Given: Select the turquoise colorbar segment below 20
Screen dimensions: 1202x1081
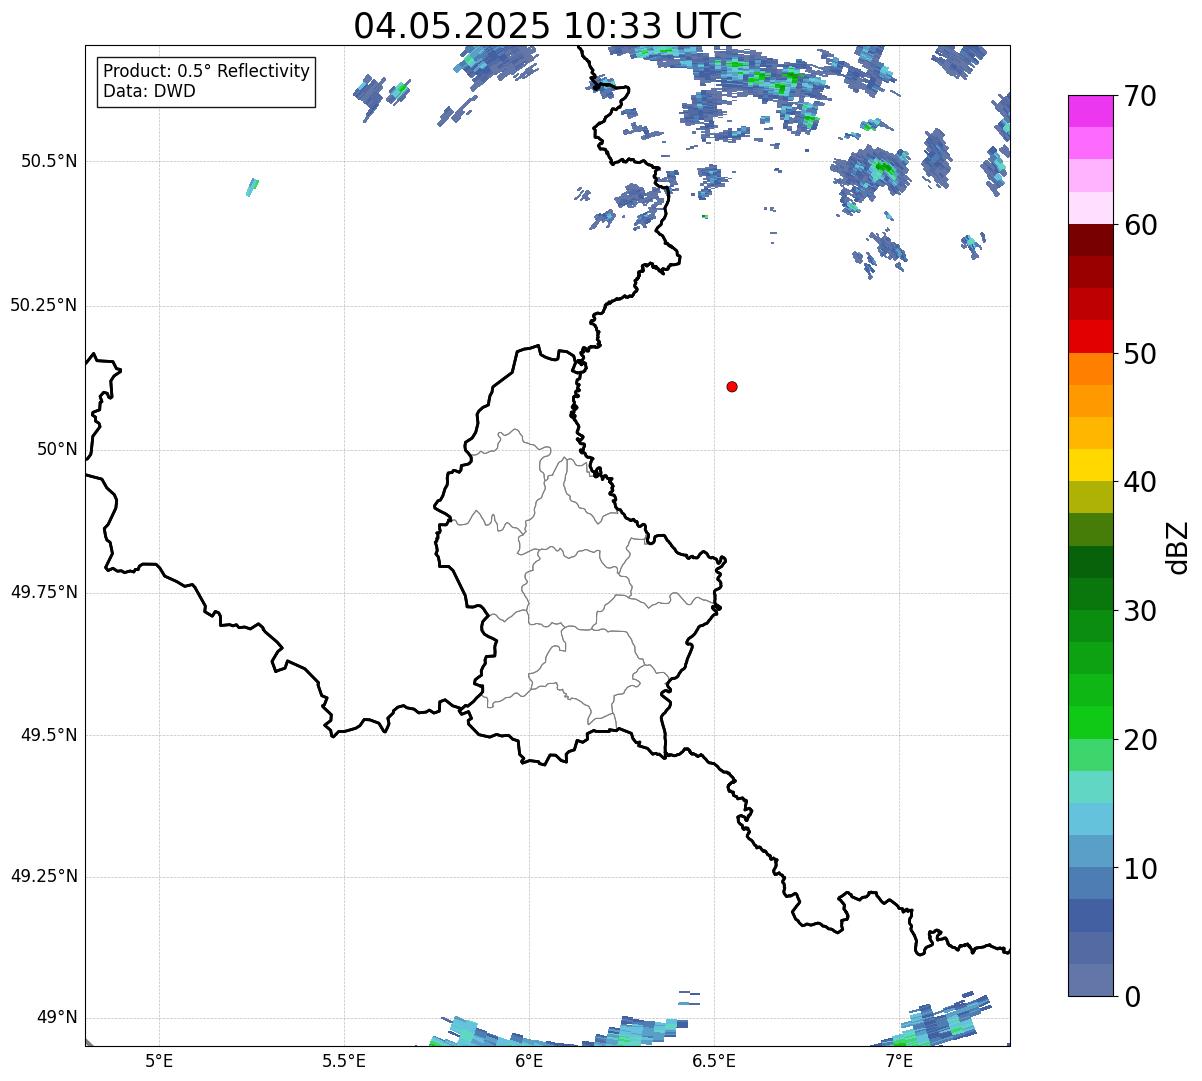Looking at the screenshot, I should 1091,787.
